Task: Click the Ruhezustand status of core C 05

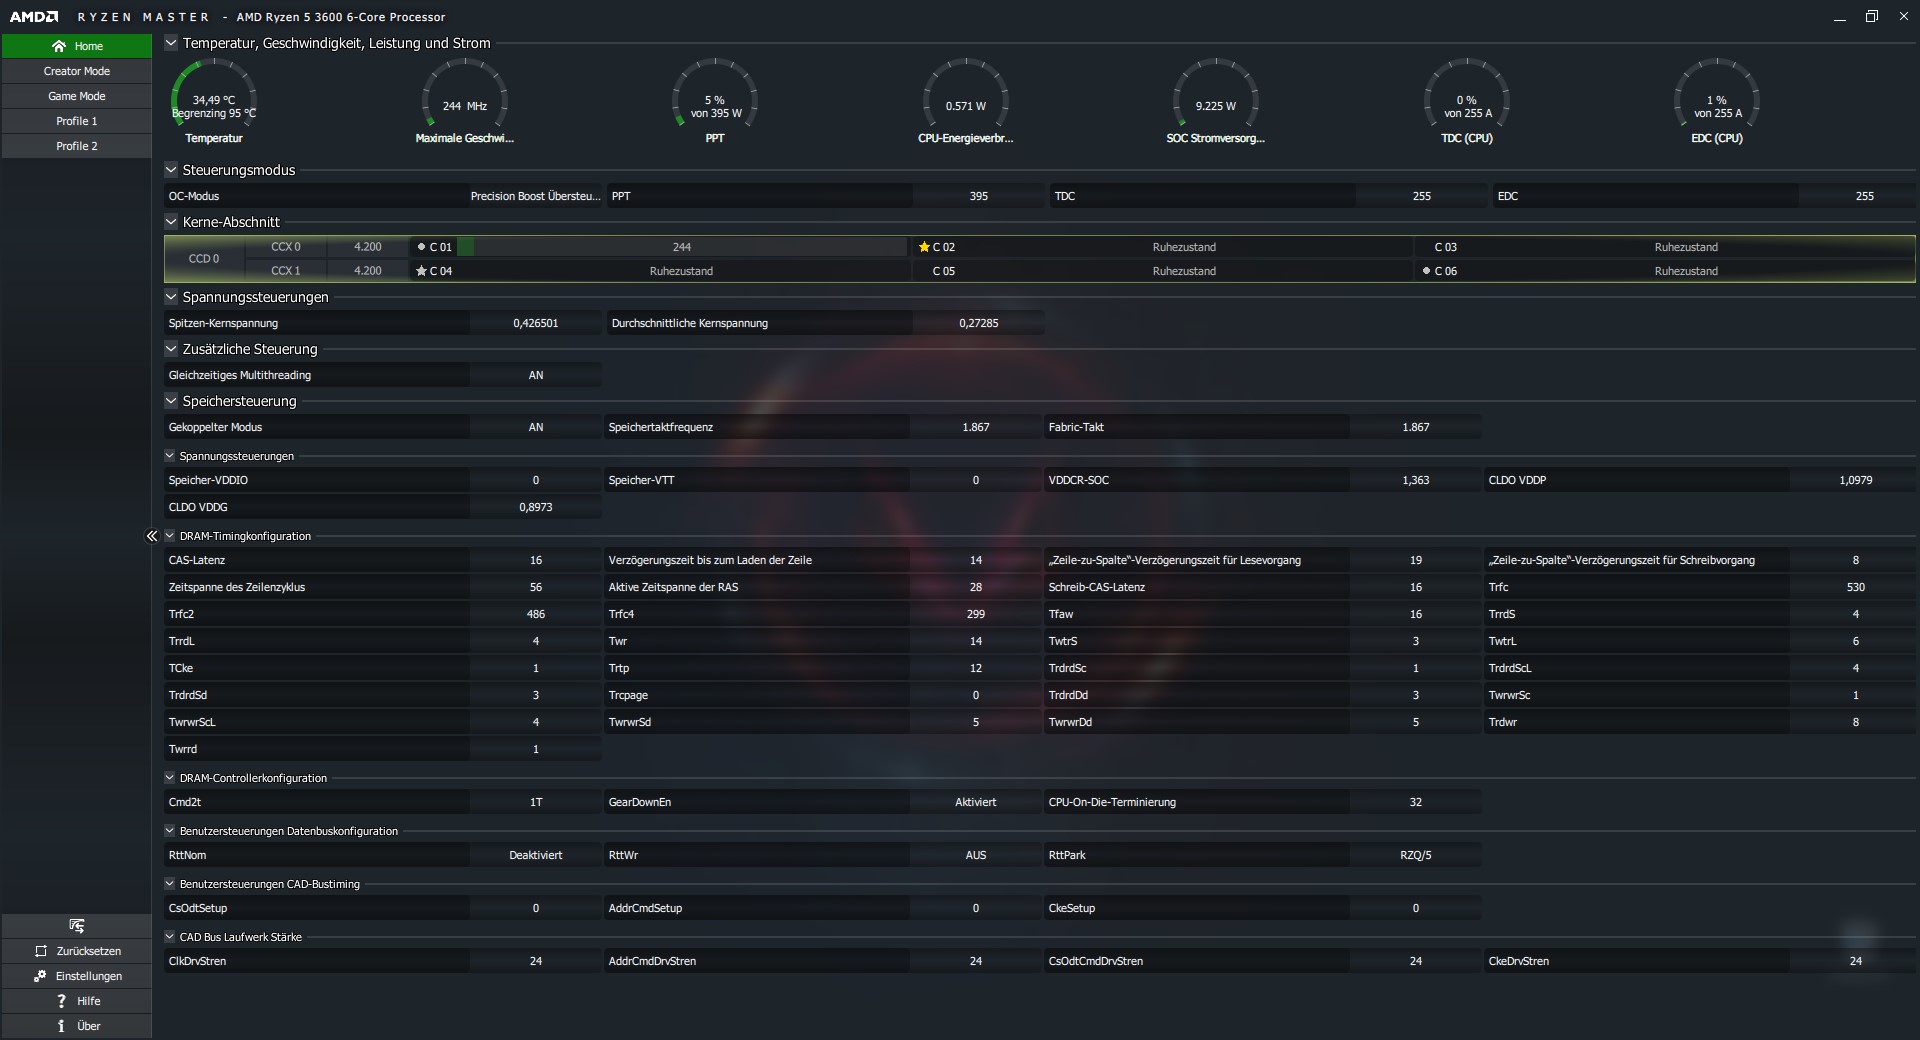Action: [1184, 271]
